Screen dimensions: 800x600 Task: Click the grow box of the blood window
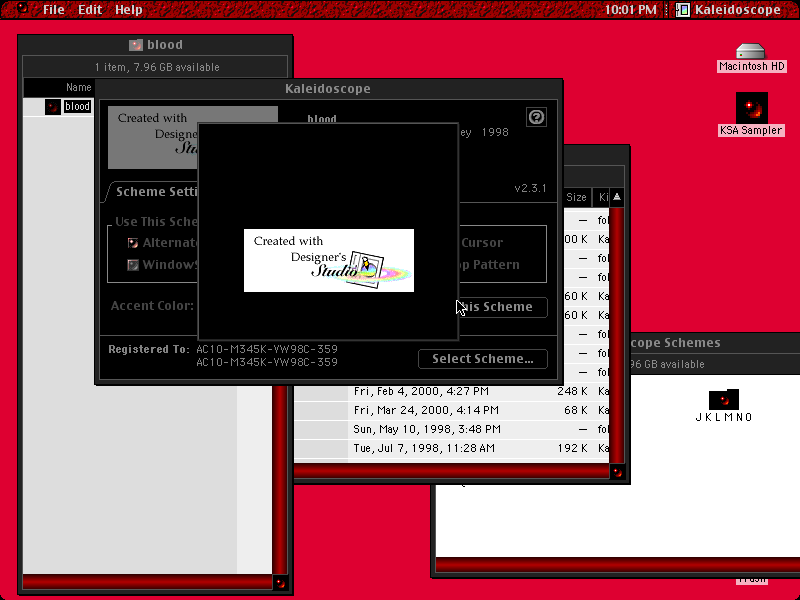pyautogui.click(x=280, y=583)
